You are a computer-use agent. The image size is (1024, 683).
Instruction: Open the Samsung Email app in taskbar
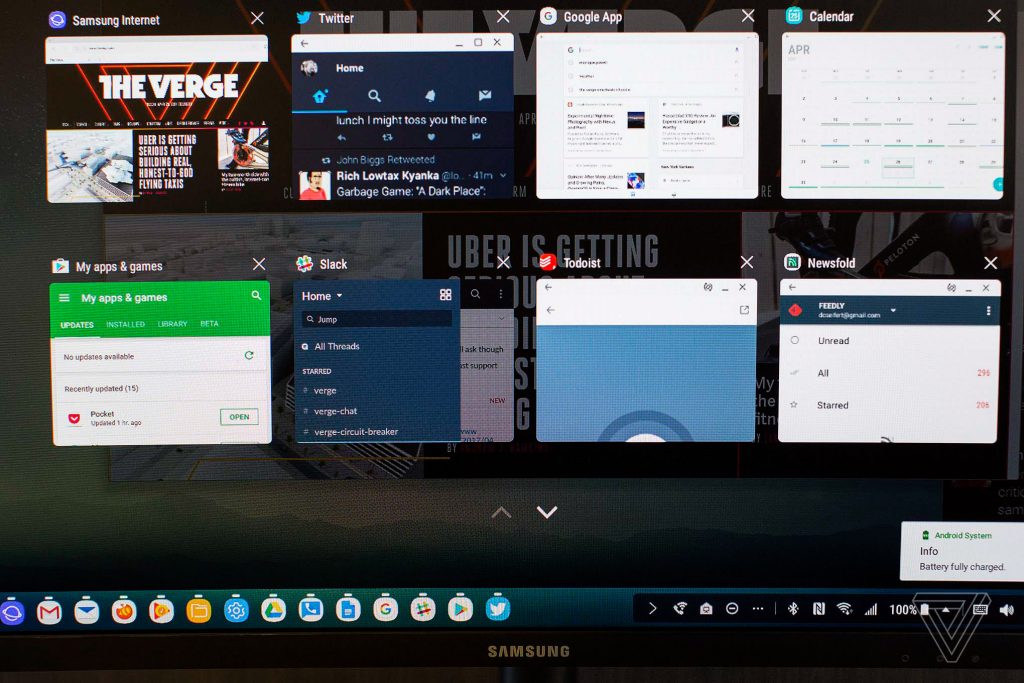[86, 611]
